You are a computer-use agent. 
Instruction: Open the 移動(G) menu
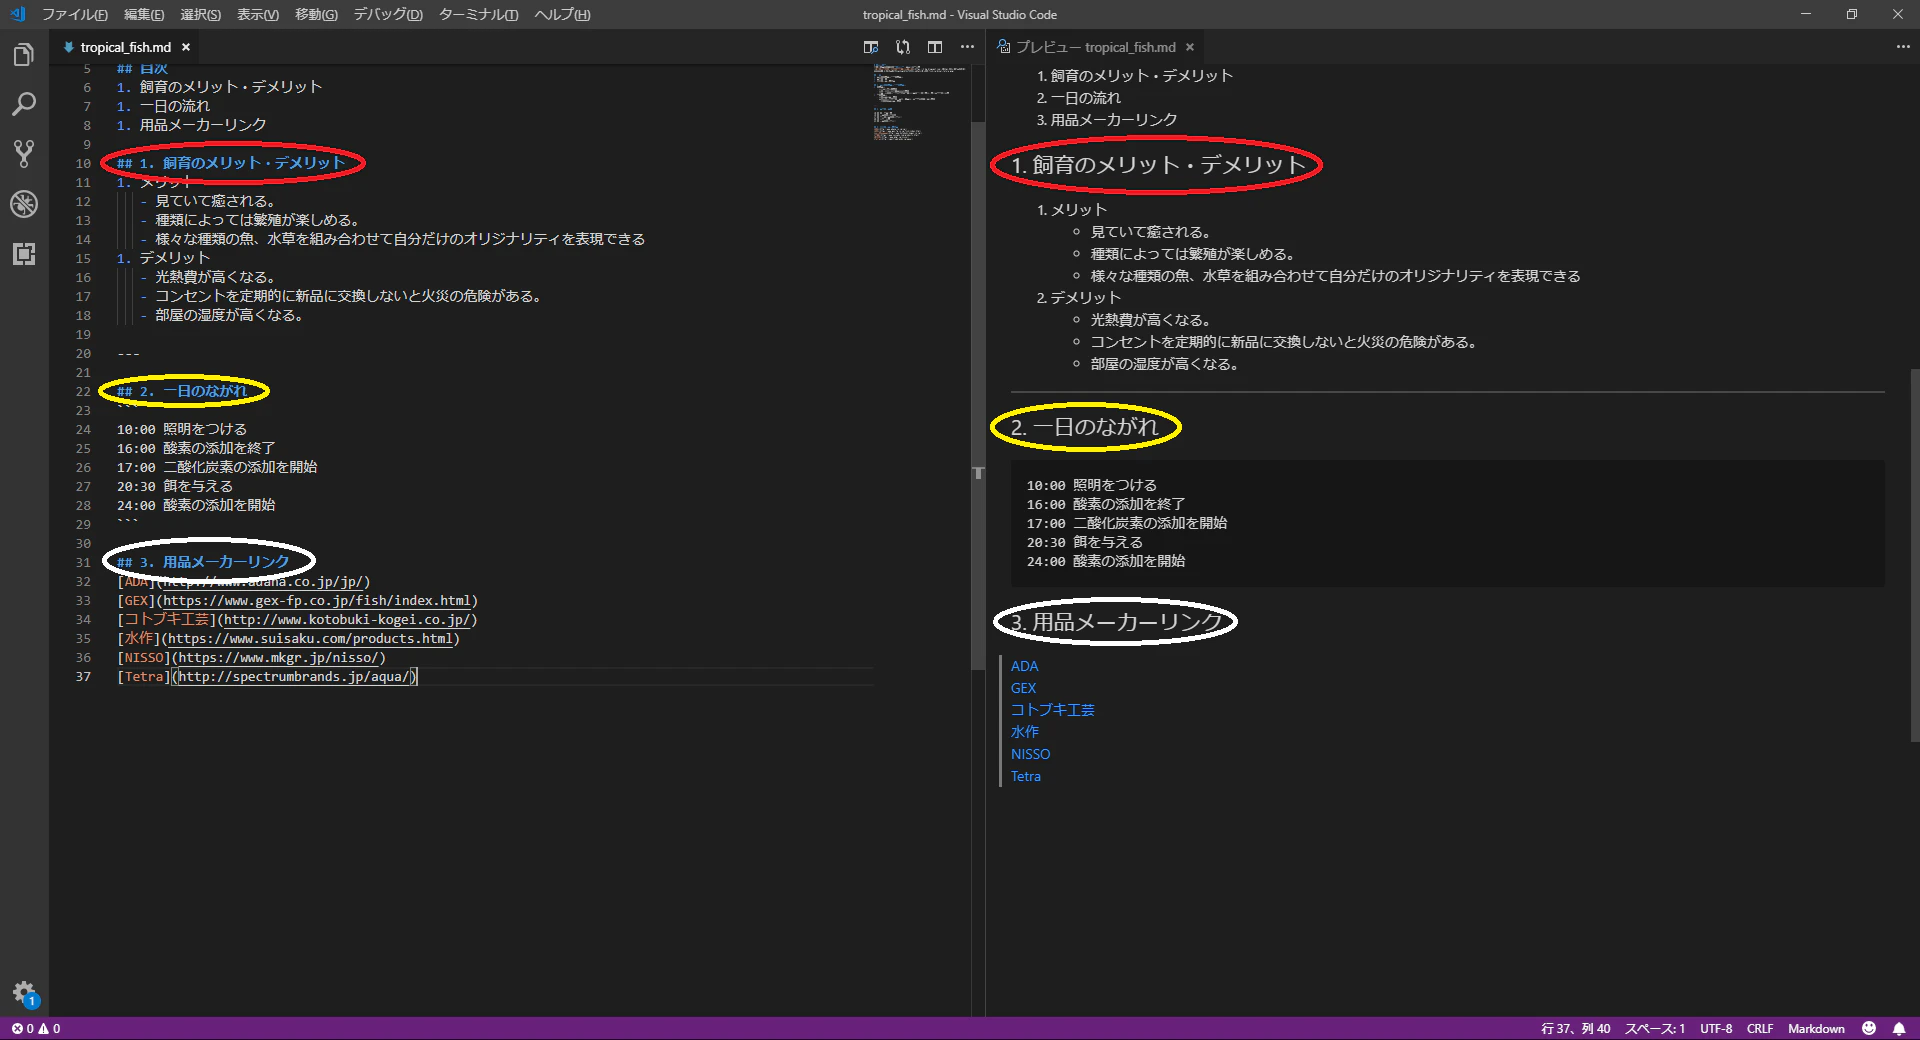(316, 14)
